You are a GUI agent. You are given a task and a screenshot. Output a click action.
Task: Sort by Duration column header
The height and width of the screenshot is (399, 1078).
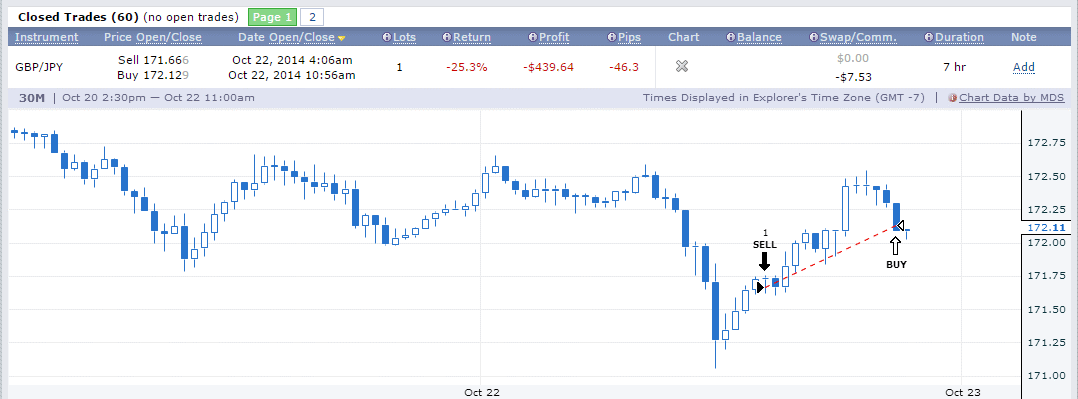[959, 37]
